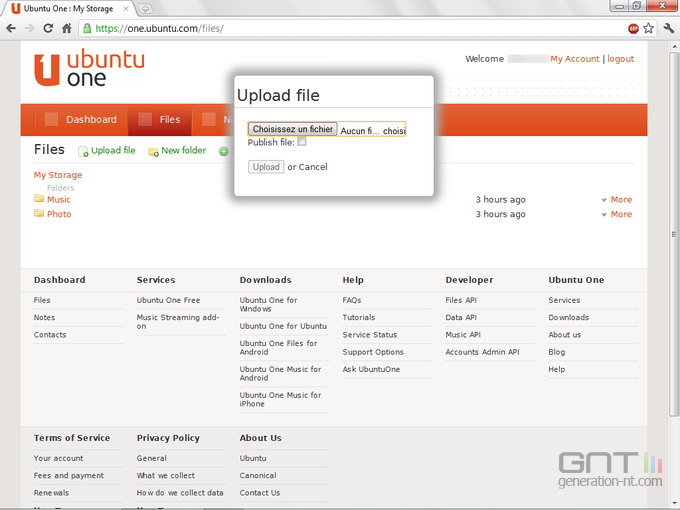The image size is (680, 510).
Task: Click the New folder icon
Action: 153,152
